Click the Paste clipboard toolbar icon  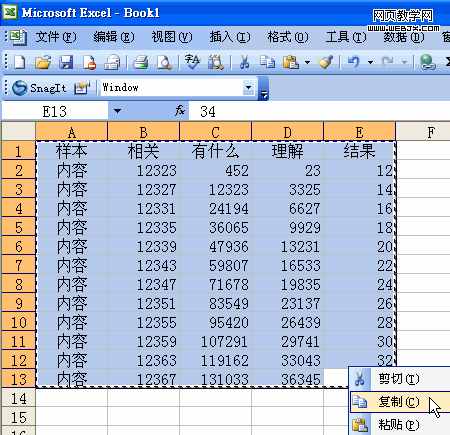tap(291, 62)
